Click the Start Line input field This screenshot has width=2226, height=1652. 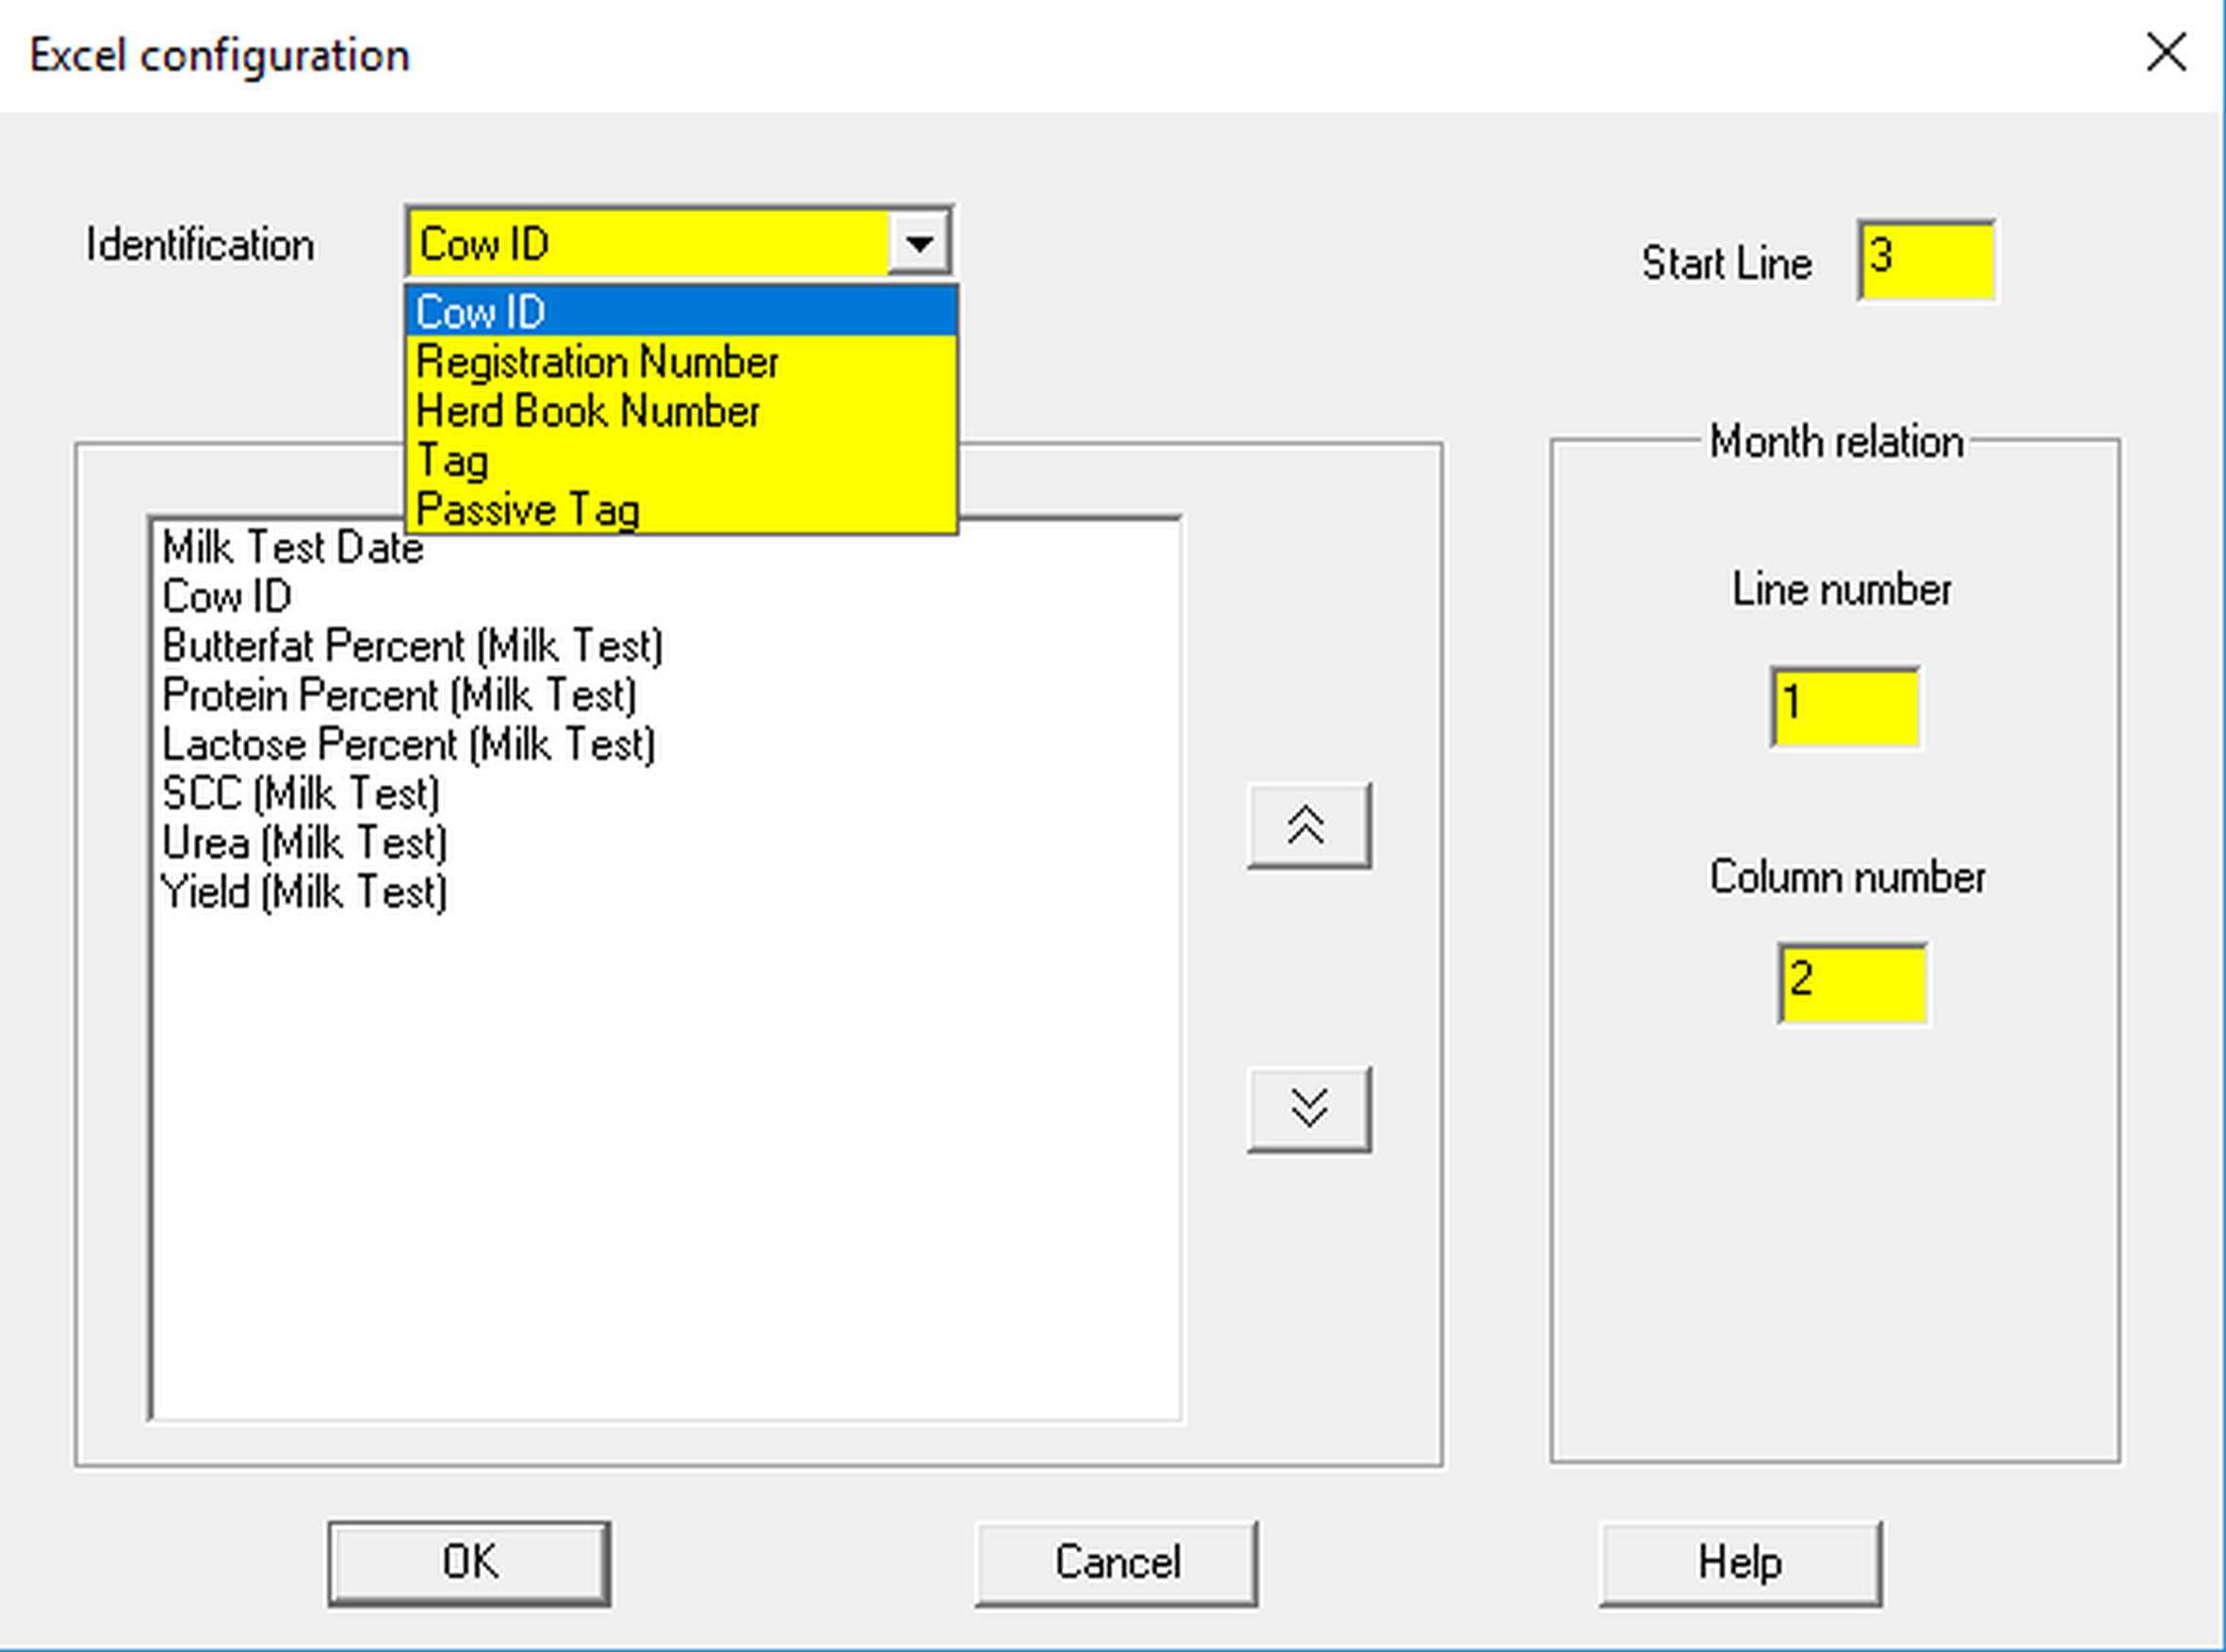1926,260
